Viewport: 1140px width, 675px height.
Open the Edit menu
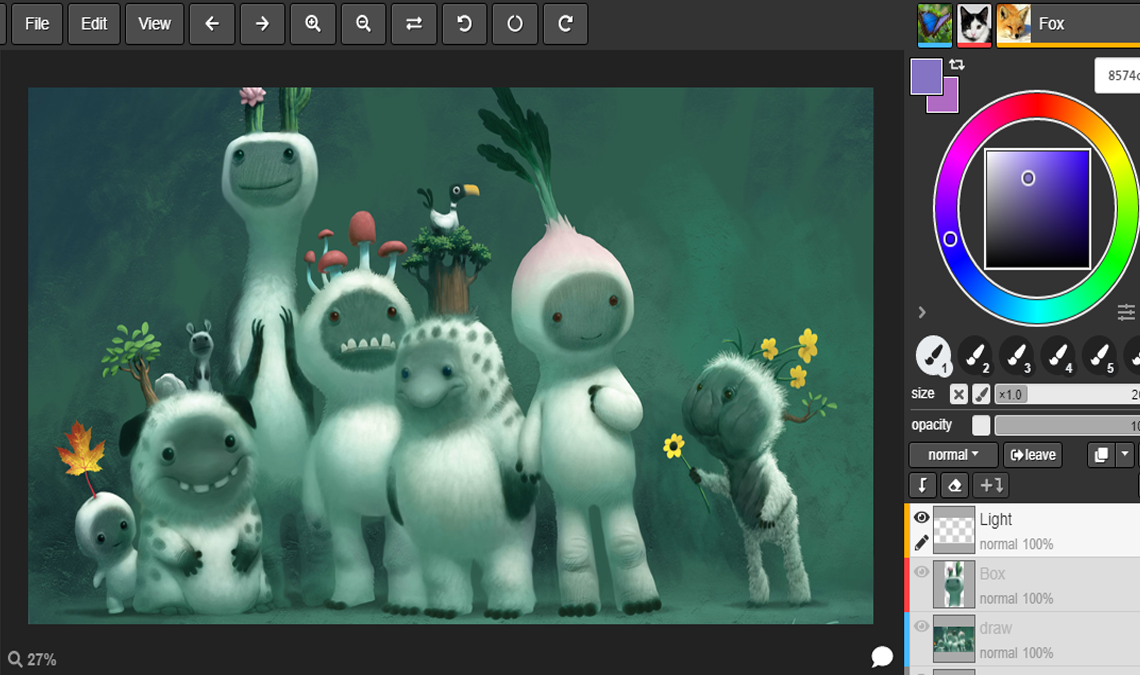point(94,24)
